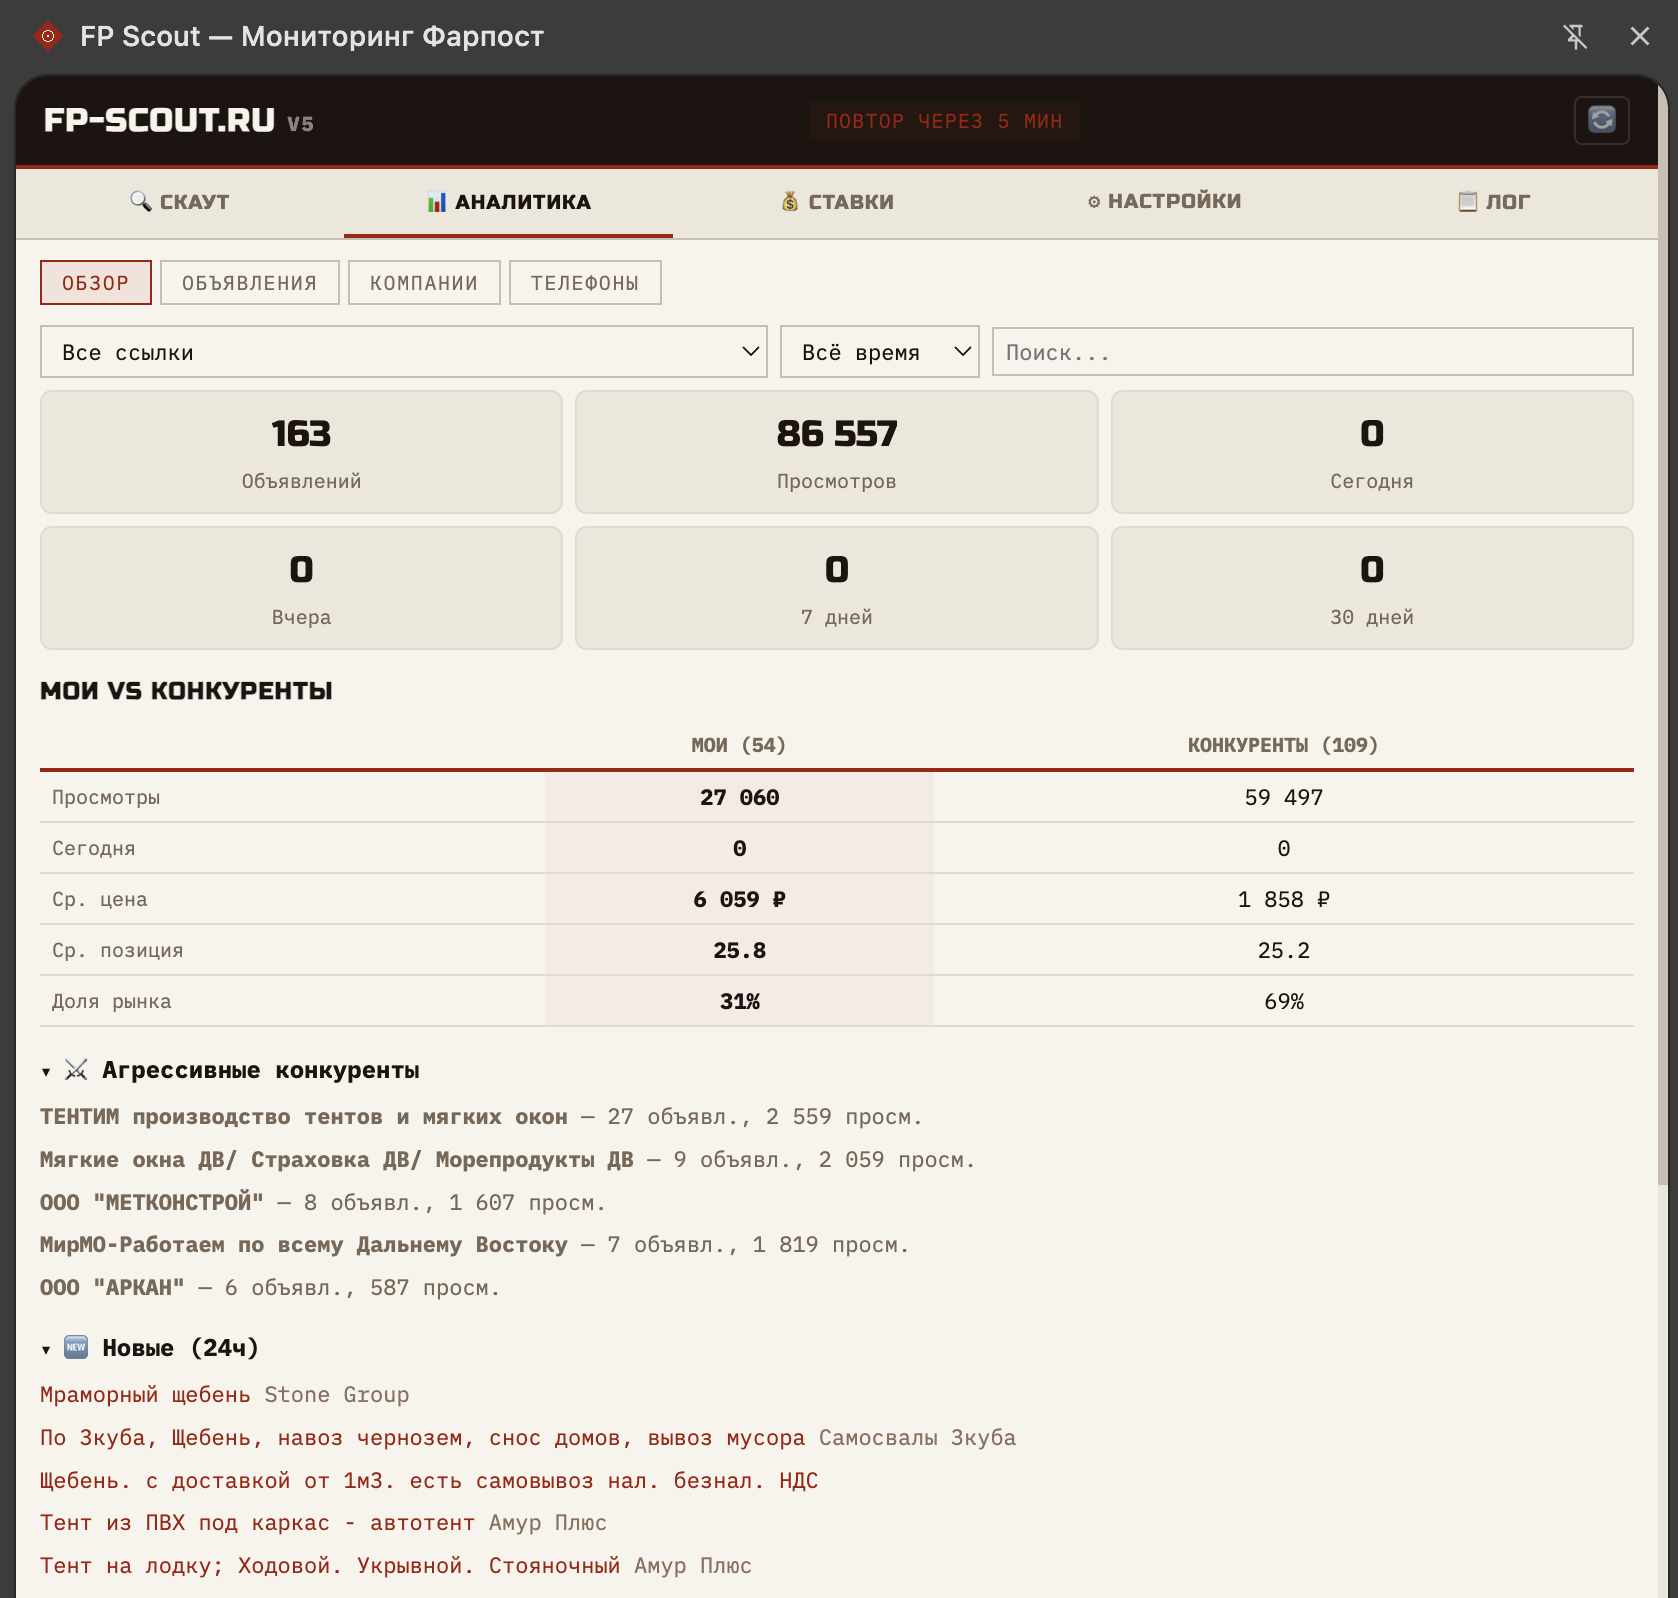Switch to the Ставки tab

click(x=837, y=202)
